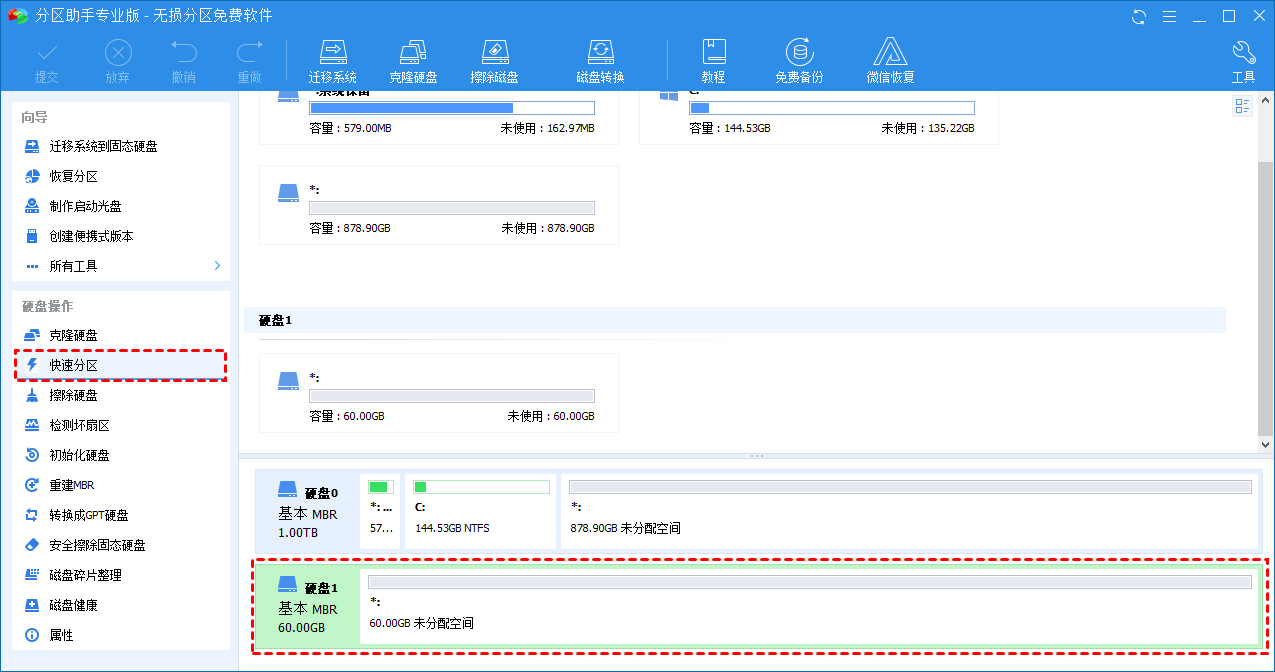Select the 擦除磁盘 toolbar icon
This screenshot has height=672, width=1275.
(x=494, y=61)
